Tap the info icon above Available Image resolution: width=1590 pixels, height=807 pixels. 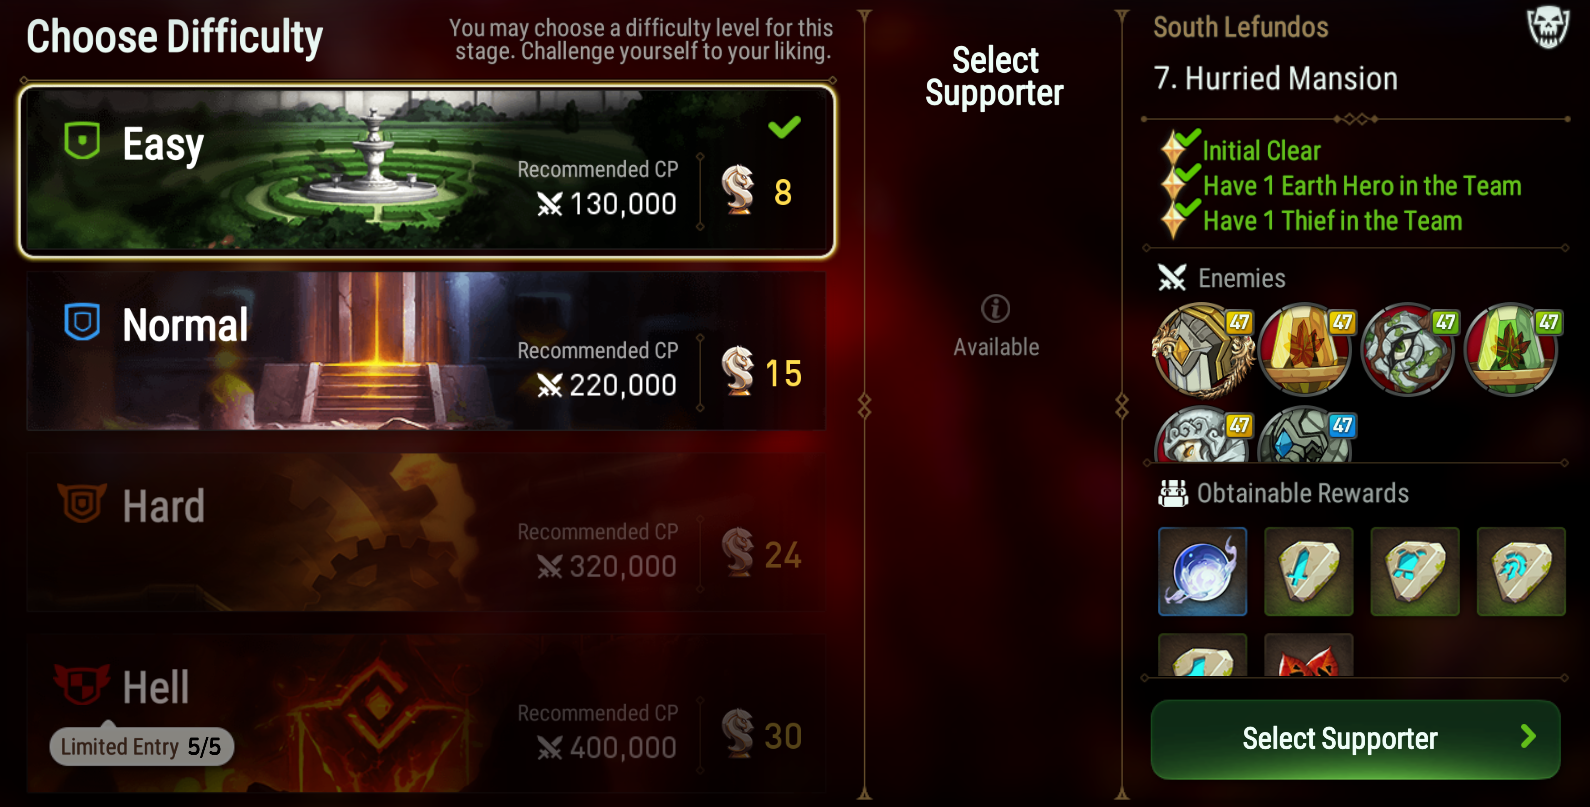point(995,308)
